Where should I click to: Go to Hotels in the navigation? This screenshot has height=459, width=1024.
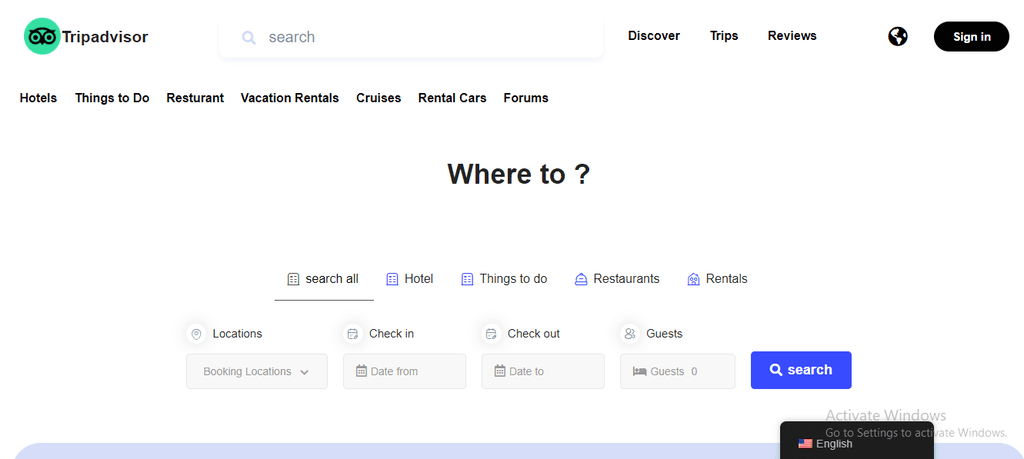pos(39,98)
